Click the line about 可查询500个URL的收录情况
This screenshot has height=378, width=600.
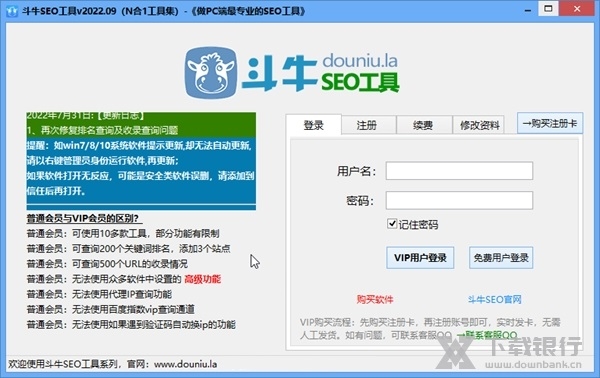pyautogui.click(x=107, y=264)
